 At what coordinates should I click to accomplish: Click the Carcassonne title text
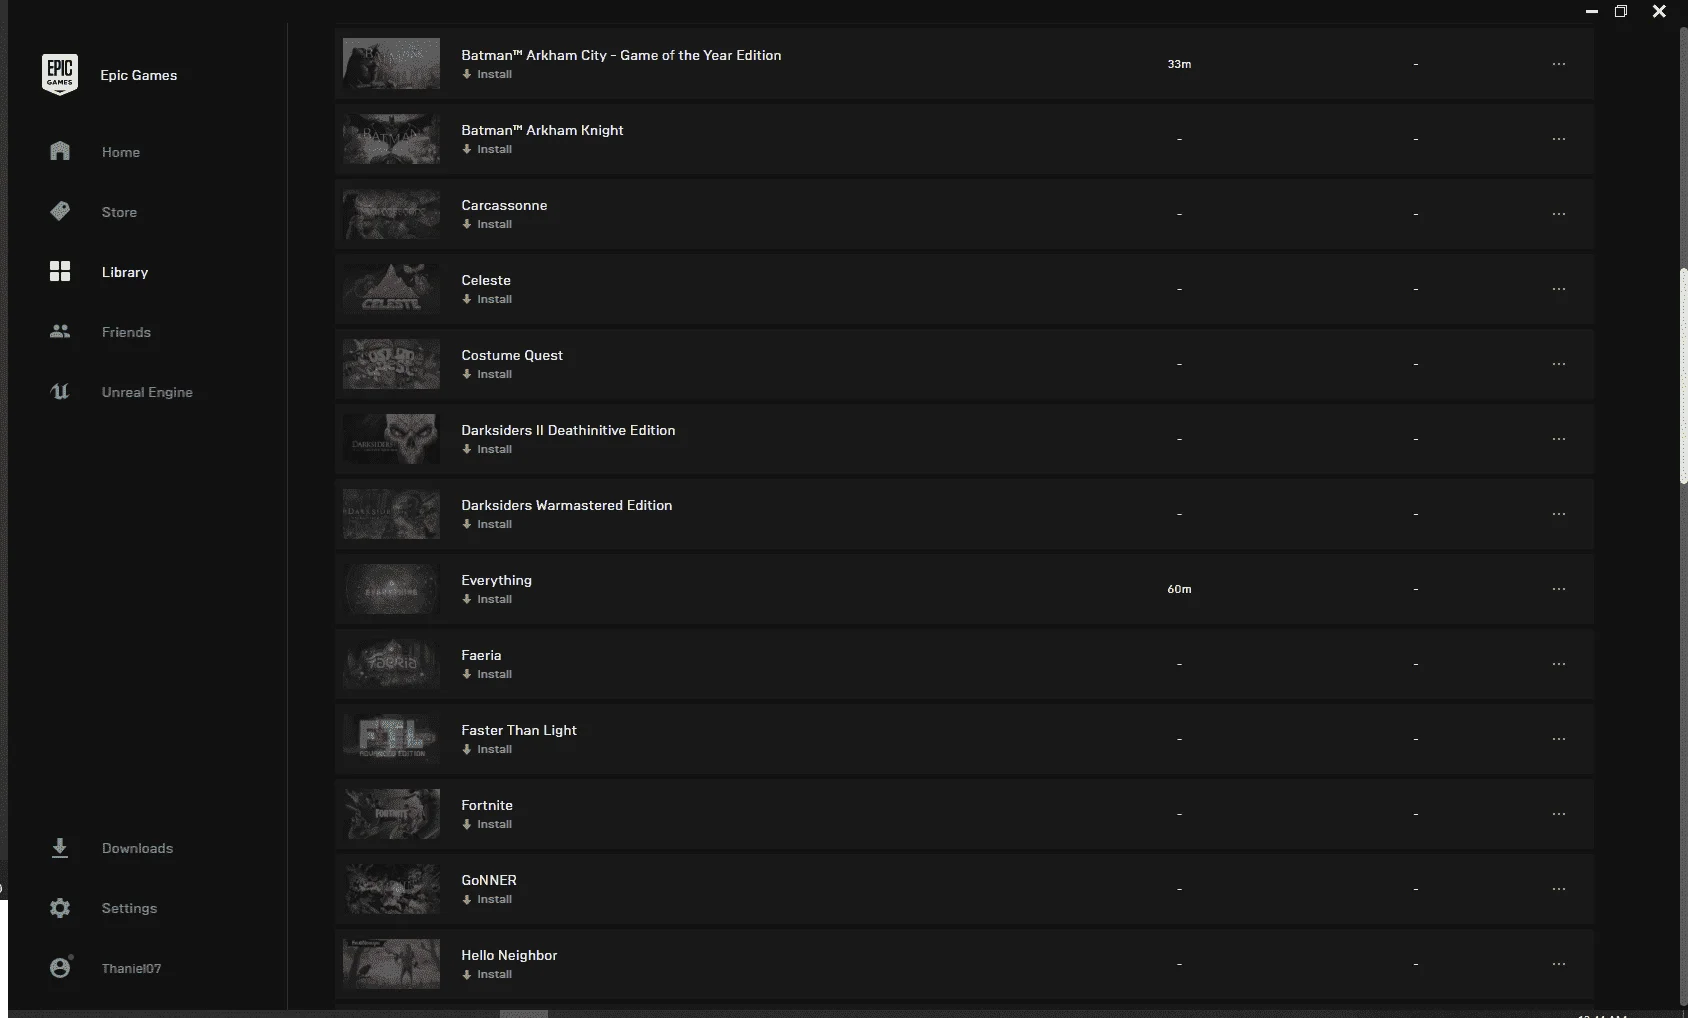(x=504, y=205)
